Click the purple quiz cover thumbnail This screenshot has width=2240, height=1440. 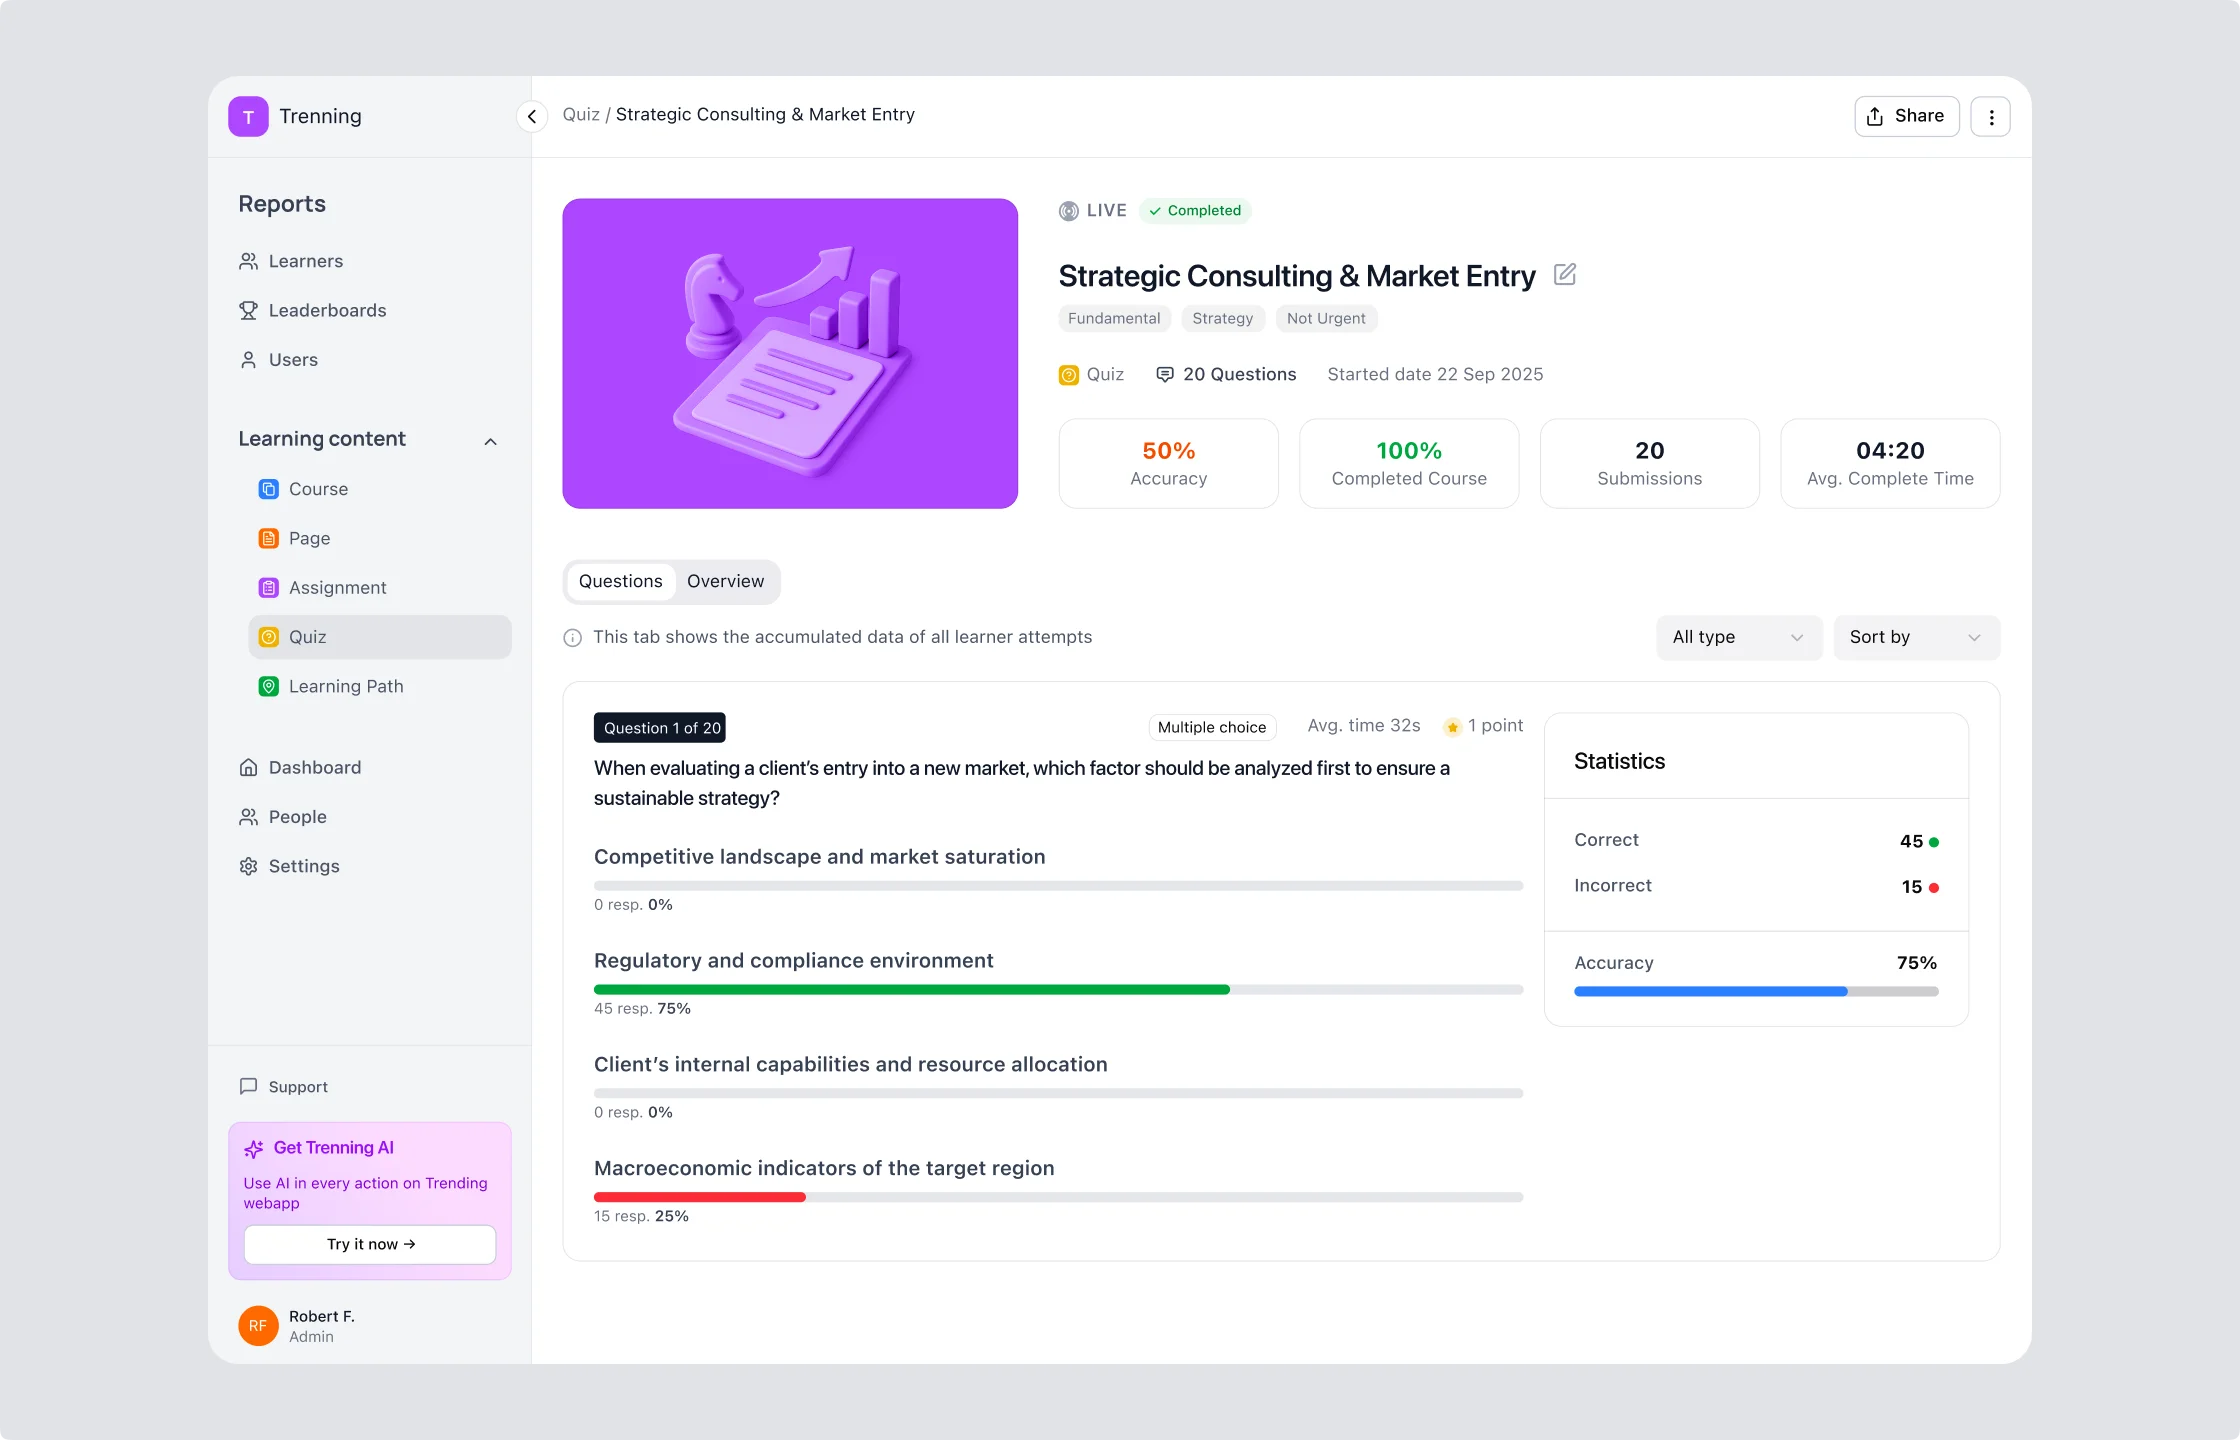point(790,353)
